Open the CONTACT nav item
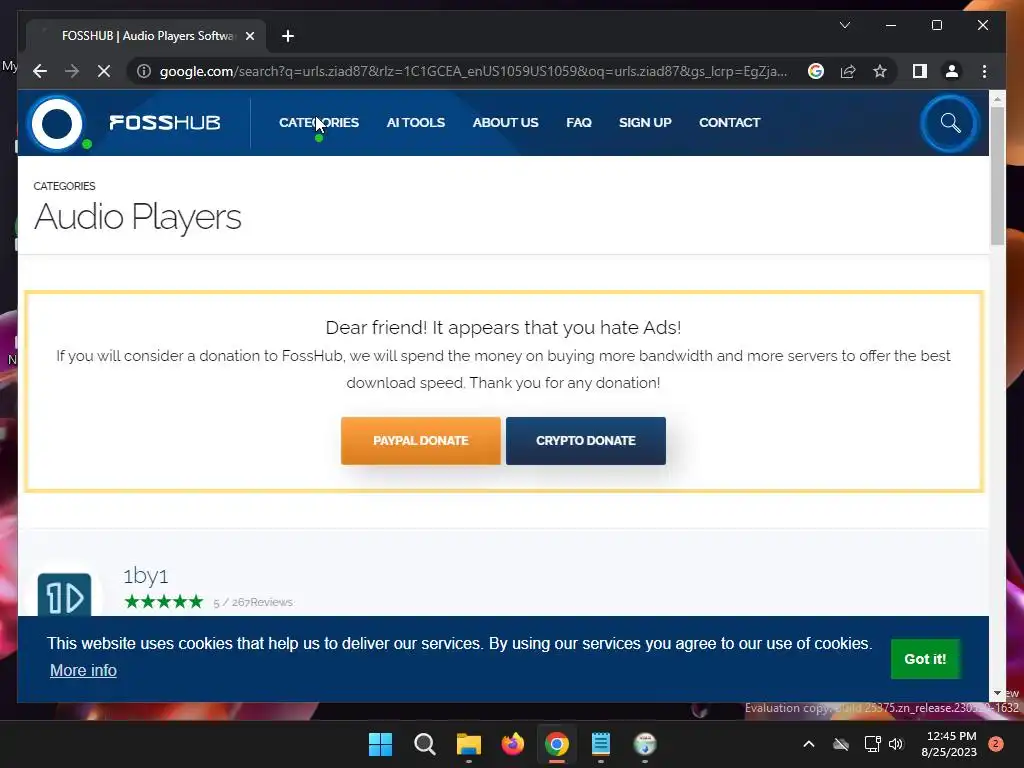Image resolution: width=1024 pixels, height=768 pixels. [x=729, y=122]
